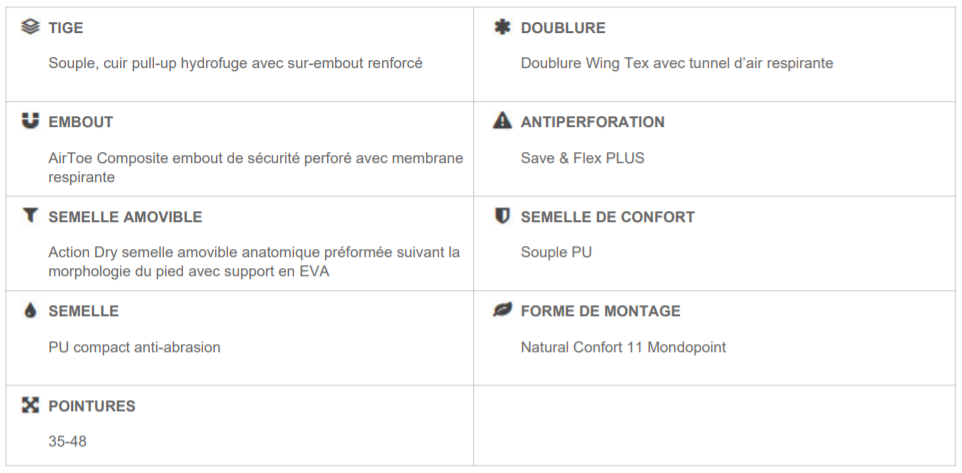Select the DOUBLURE heading text
962x473 pixels.
(563, 28)
